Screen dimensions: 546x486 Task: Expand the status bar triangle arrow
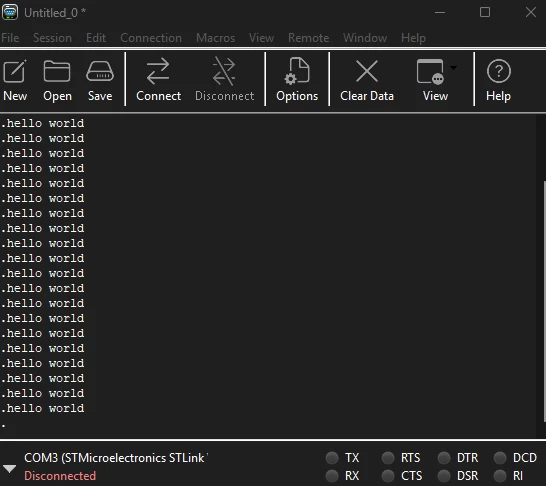click(x=9, y=468)
